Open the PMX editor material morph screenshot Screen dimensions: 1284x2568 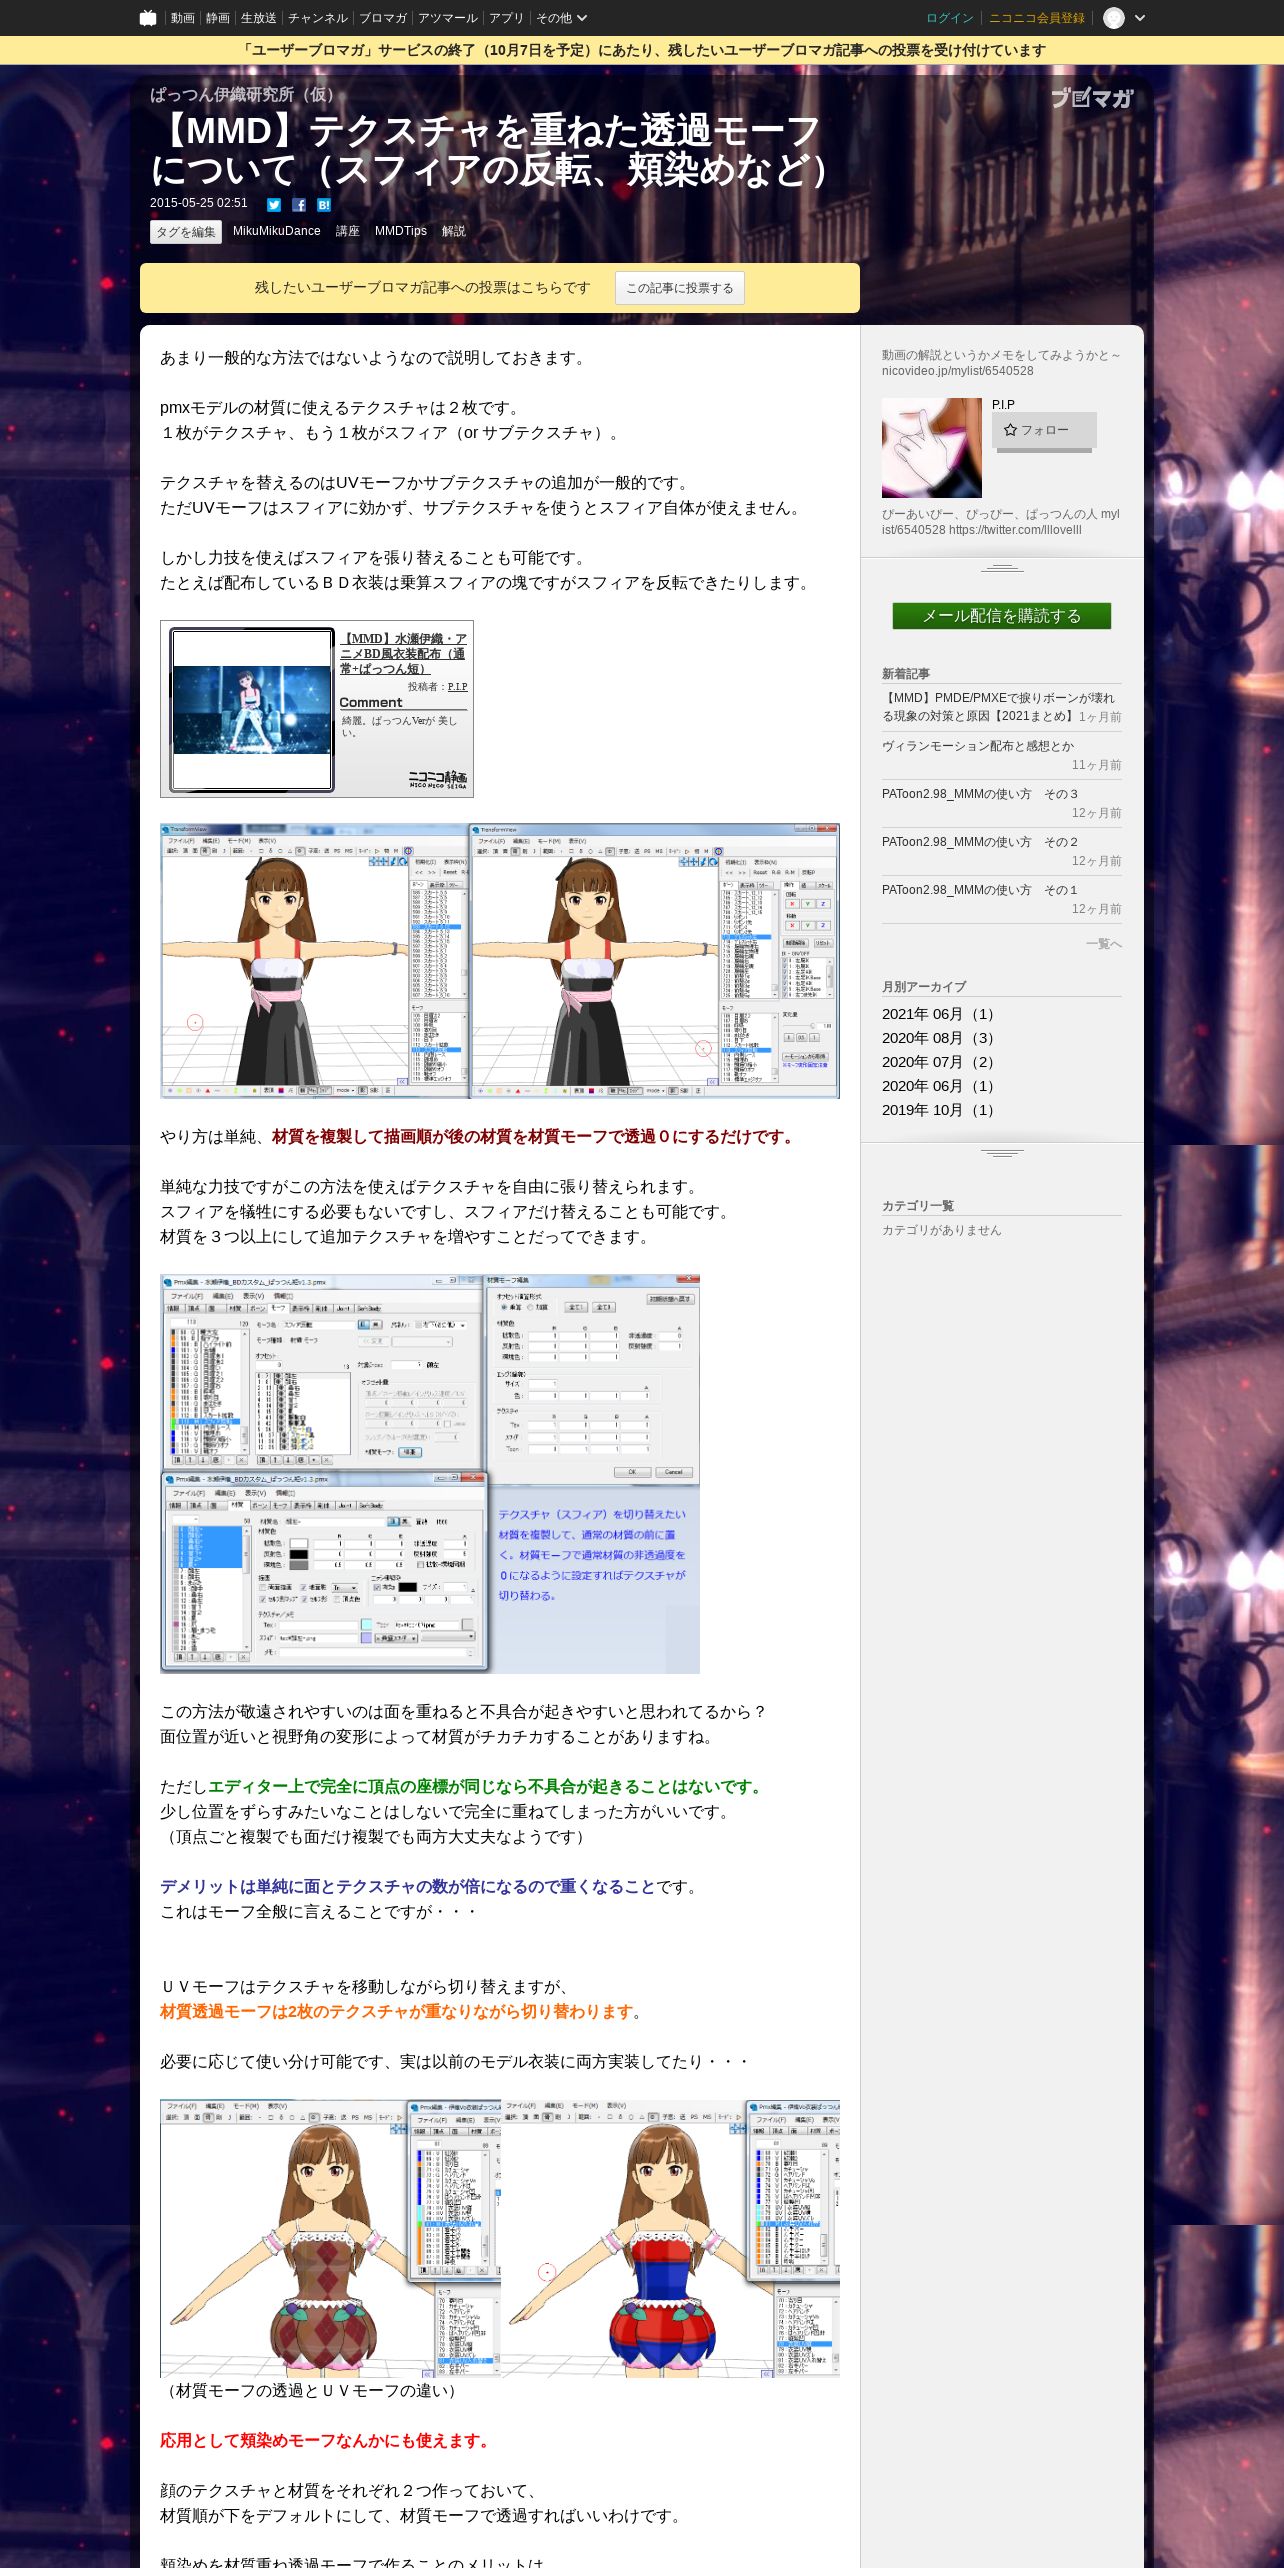(430, 1474)
